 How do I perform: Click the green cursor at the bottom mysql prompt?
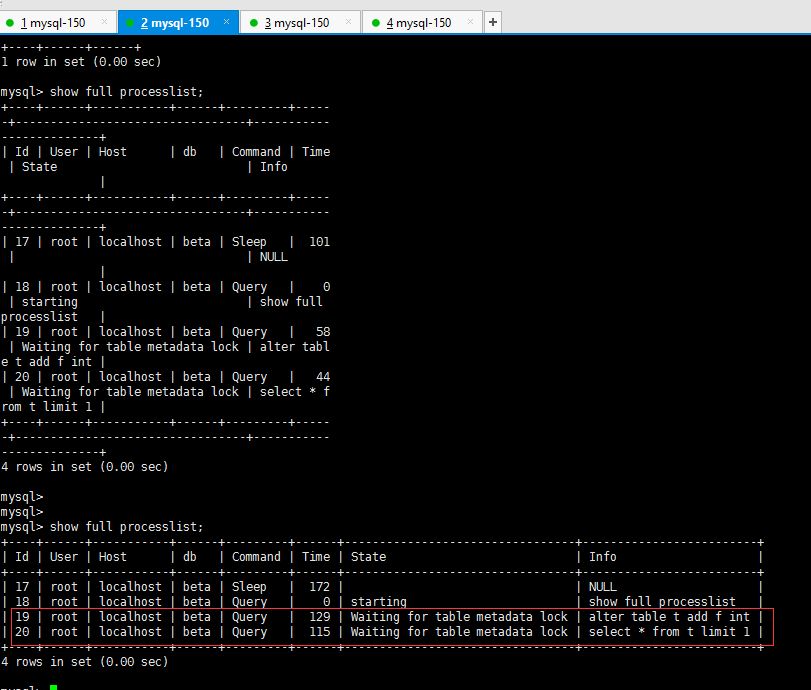[x=53, y=688]
